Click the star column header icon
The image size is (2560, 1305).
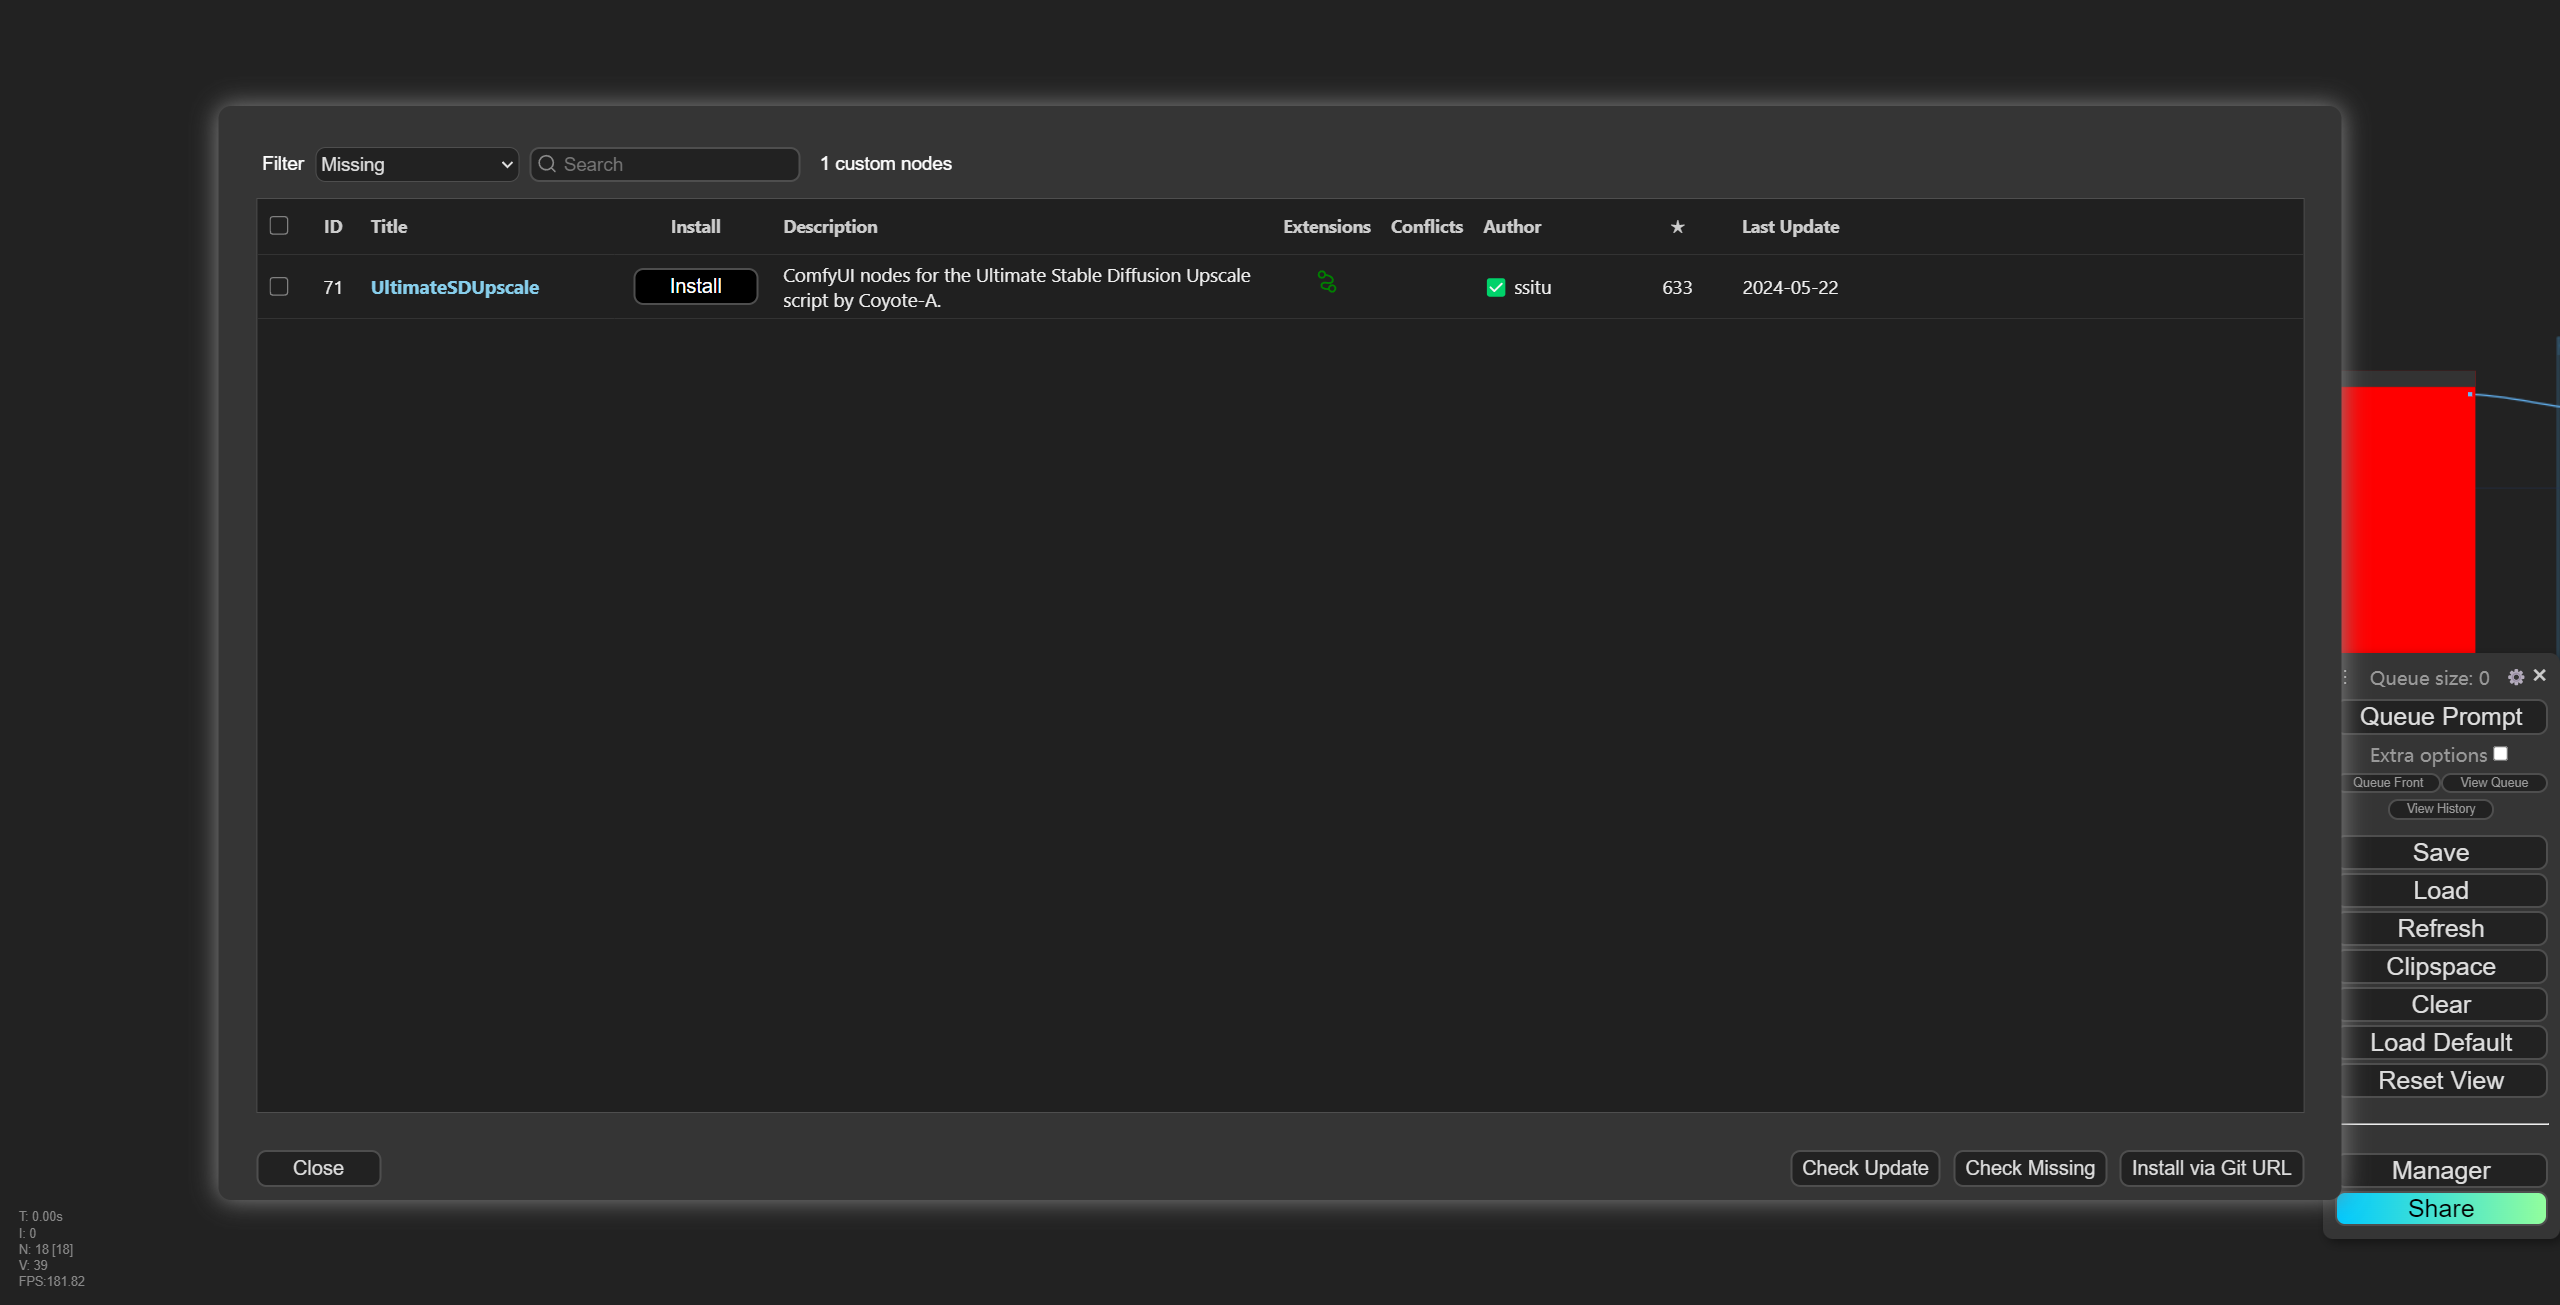1678,227
